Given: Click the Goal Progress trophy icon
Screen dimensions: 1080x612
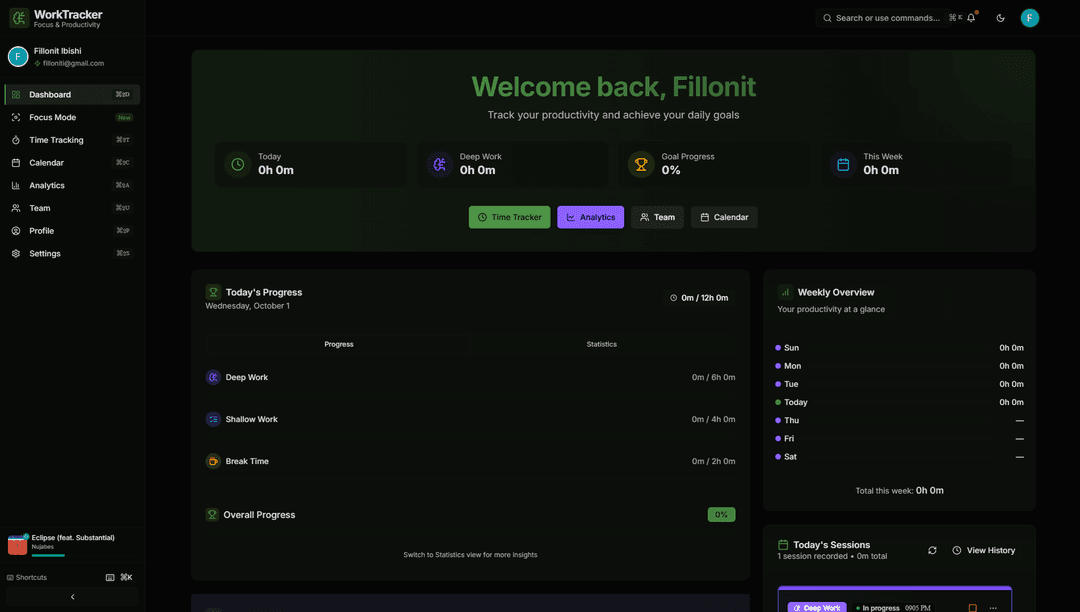Looking at the screenshot, I should (x=641, y=164).
